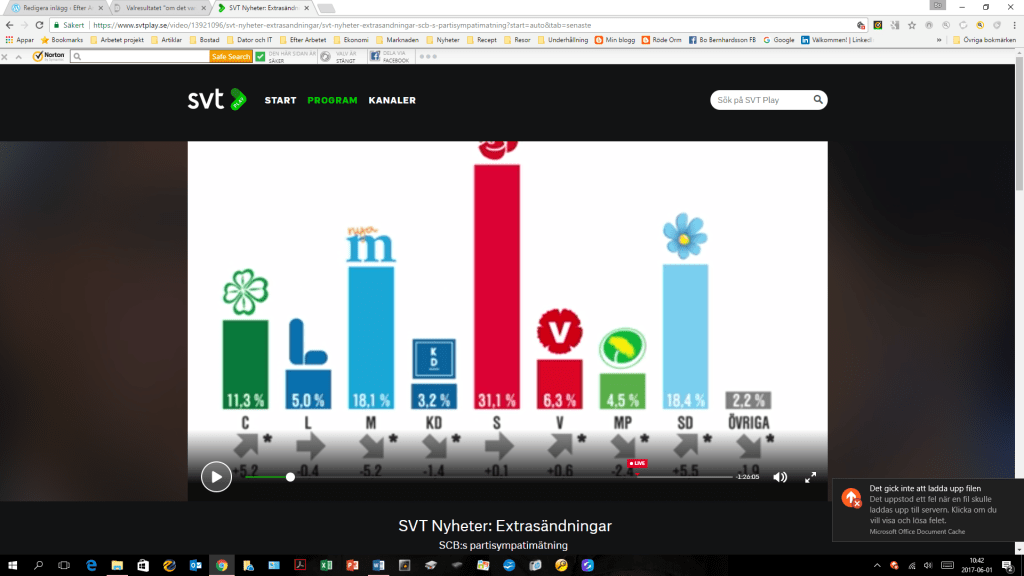Viewport: 1024px width, 576px height.
Task: Switch to the Valresultatet browser tab
Action: 157,8
